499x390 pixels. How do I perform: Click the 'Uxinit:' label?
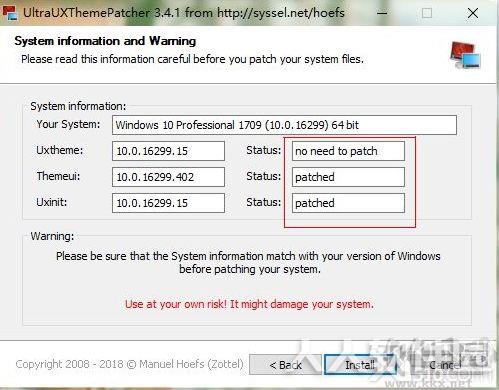click(52, 202)
